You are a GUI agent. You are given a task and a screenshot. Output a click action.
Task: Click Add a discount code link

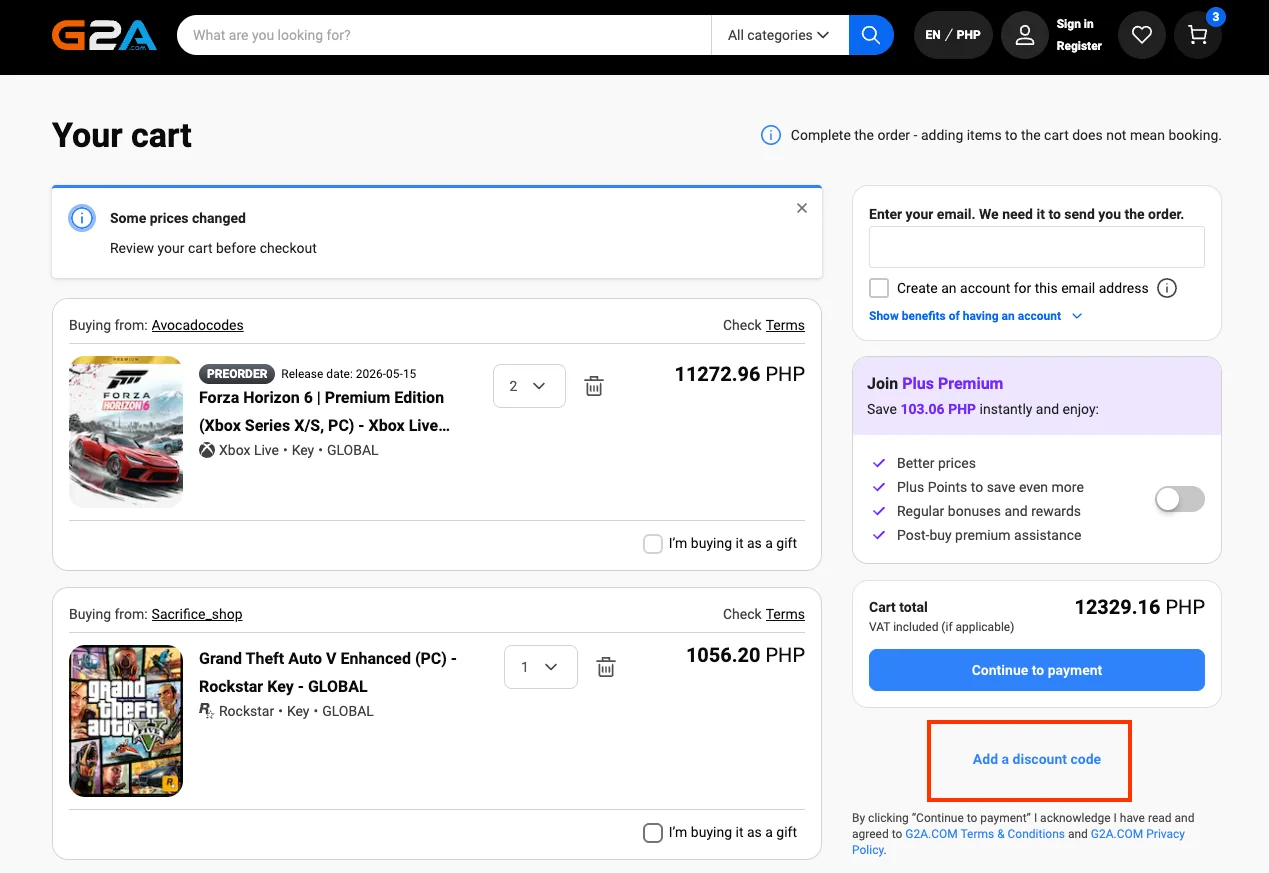[x=1037, y=759]
